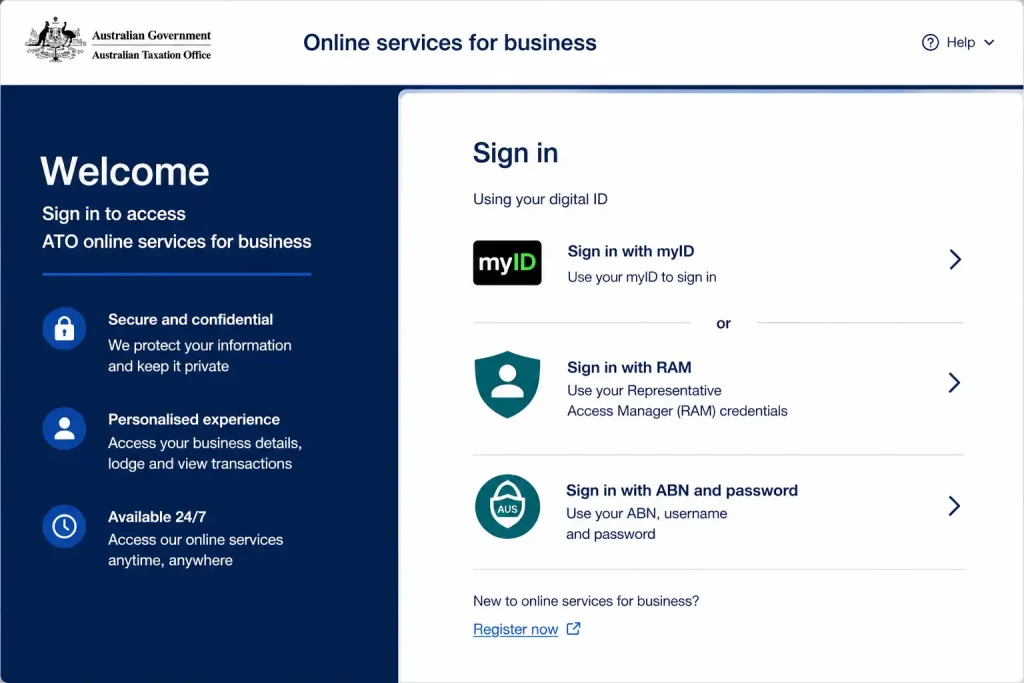Image resolution: width=1024 pixels, height=683 pixels.
Task: Click the Available 24/7 heading
Action: pos(157,516)
